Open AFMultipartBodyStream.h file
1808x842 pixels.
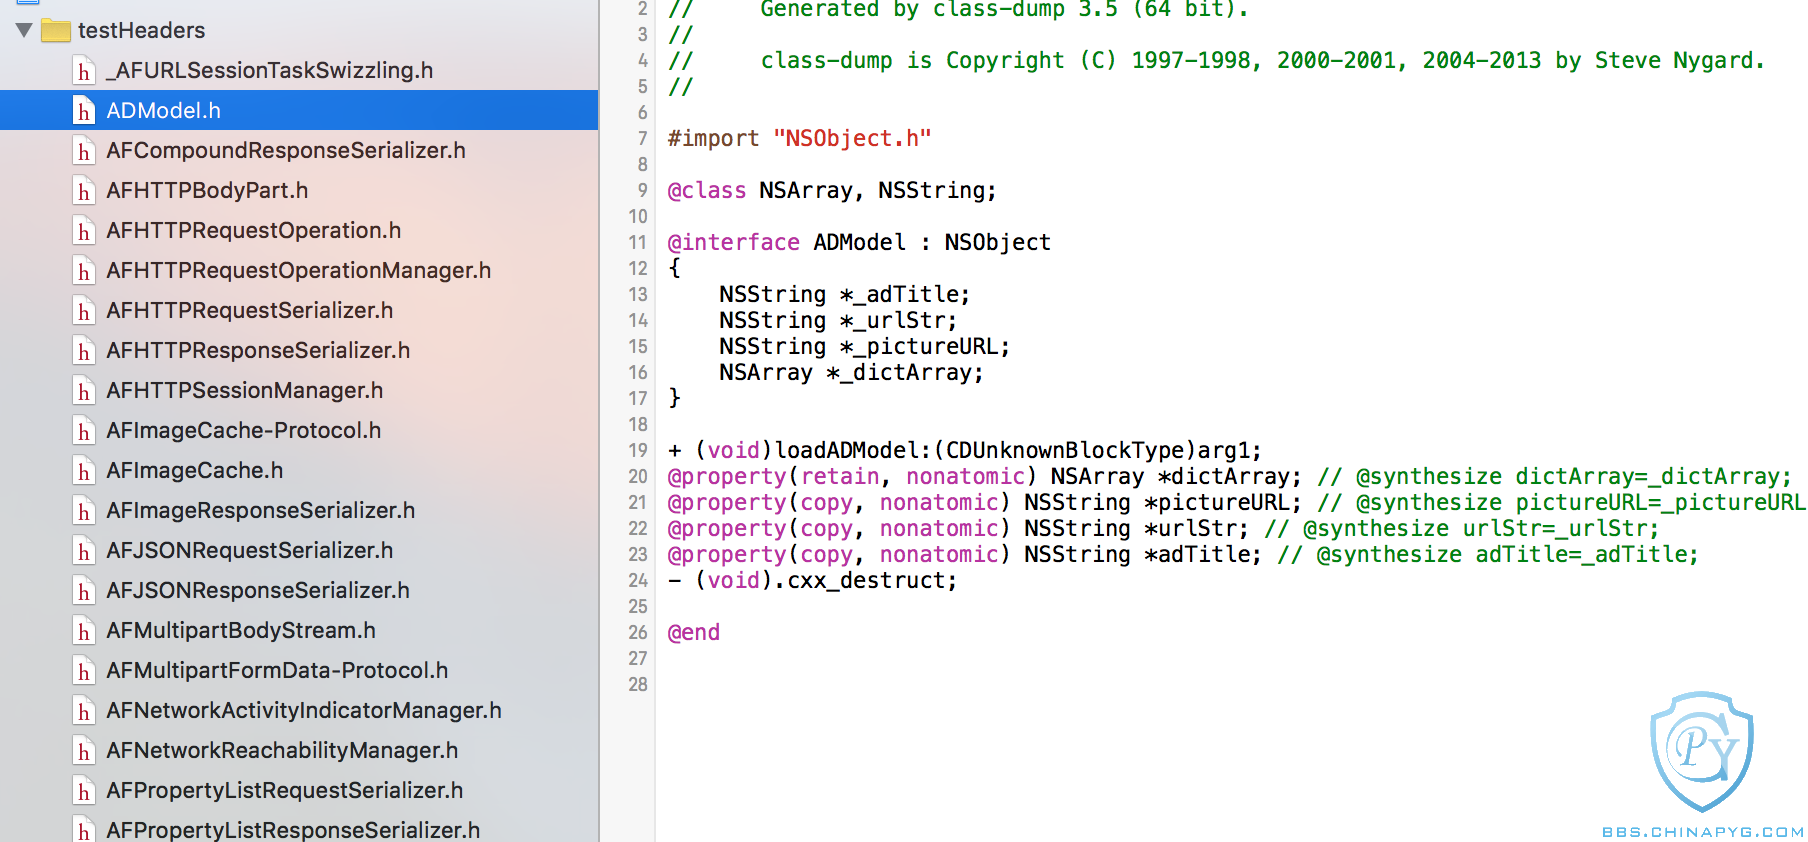pyautogui.click(x=241, y=630)
